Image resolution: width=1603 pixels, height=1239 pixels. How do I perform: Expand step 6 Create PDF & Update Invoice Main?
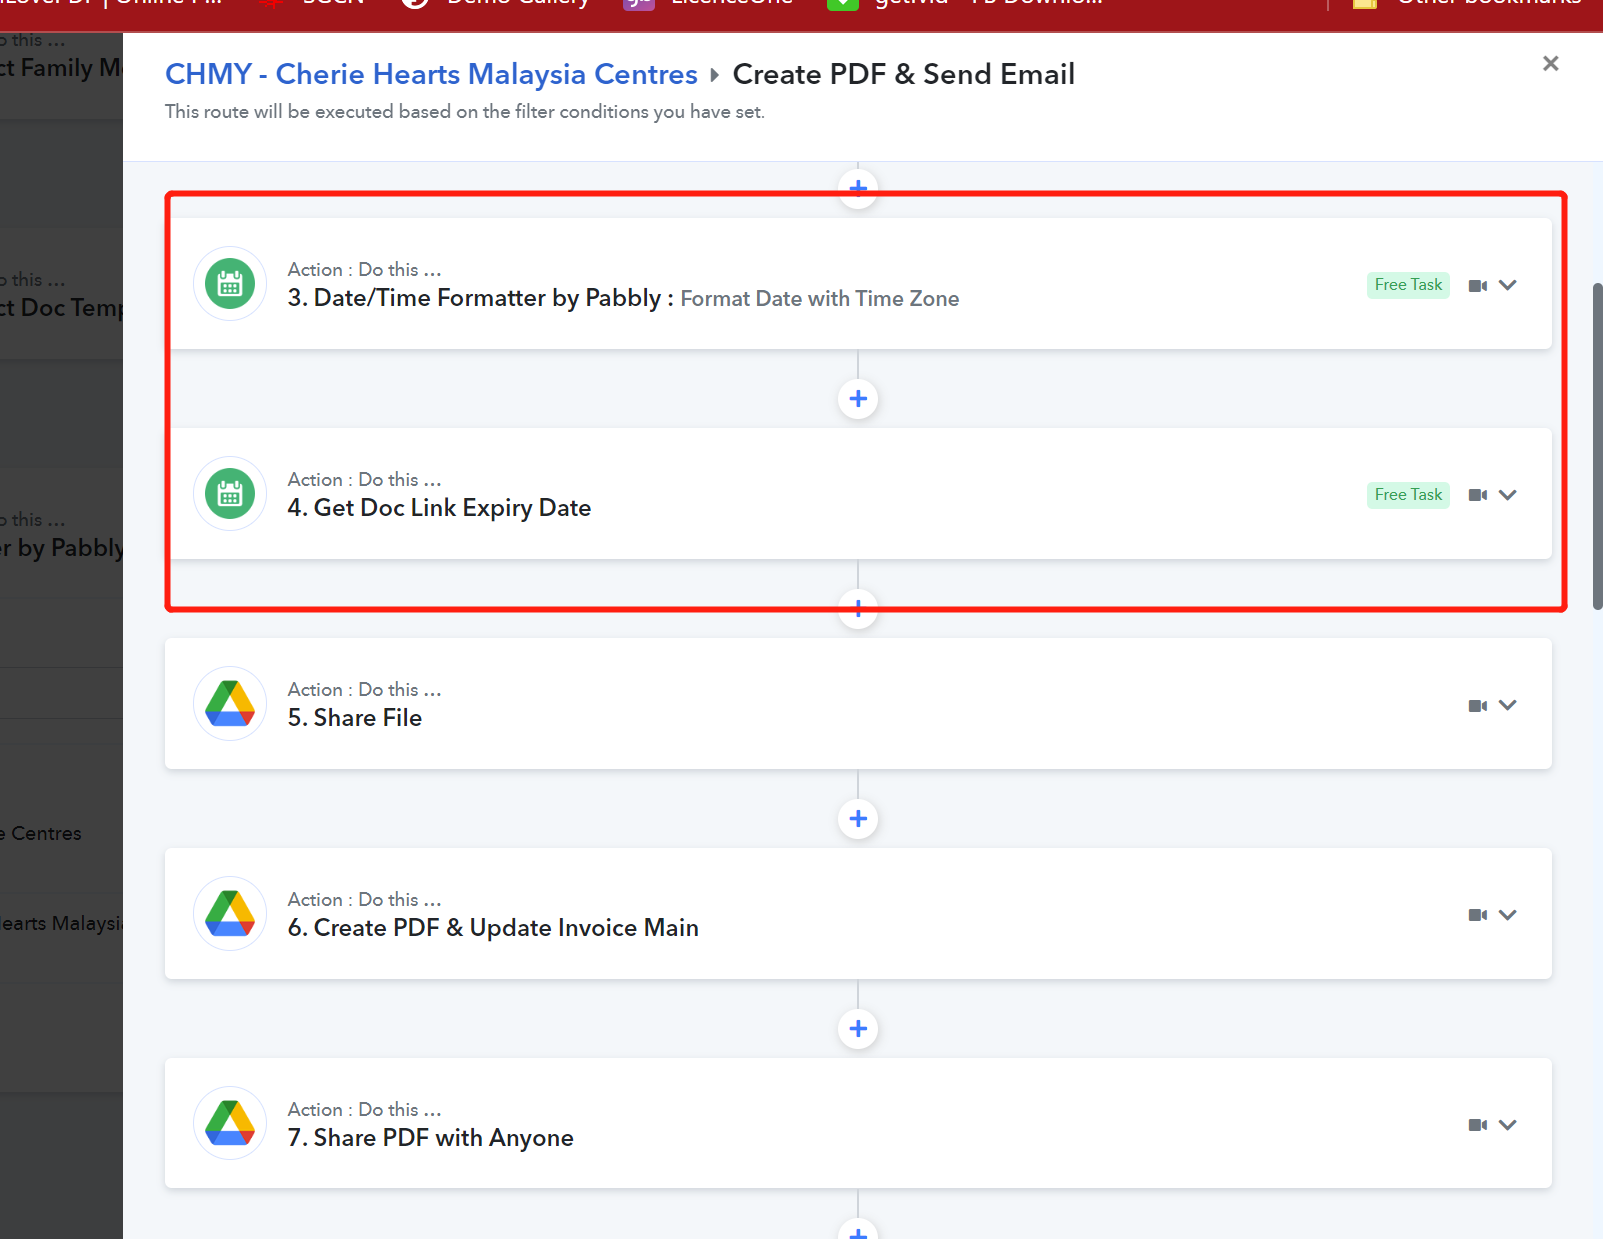pos(1508,915)
